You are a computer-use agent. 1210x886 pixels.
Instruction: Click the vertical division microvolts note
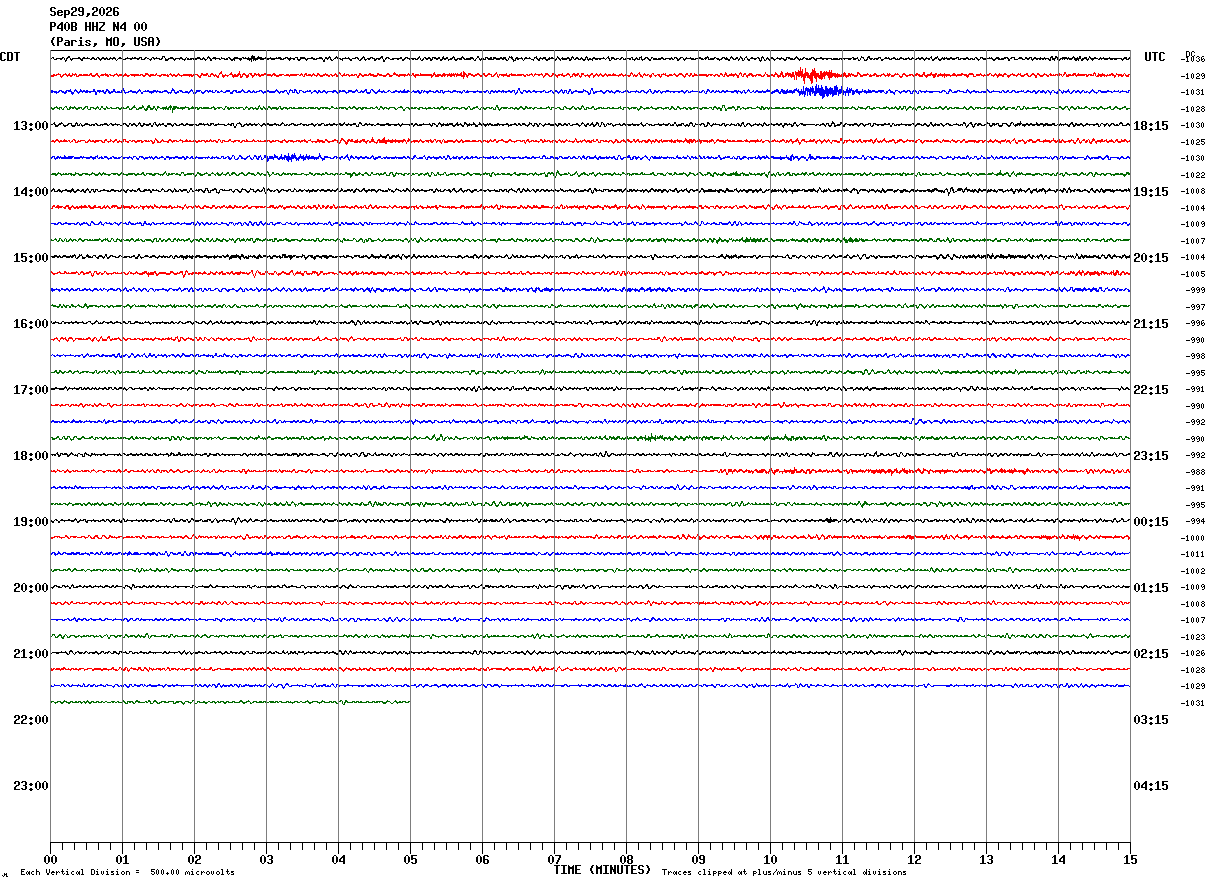click(127, 873)
